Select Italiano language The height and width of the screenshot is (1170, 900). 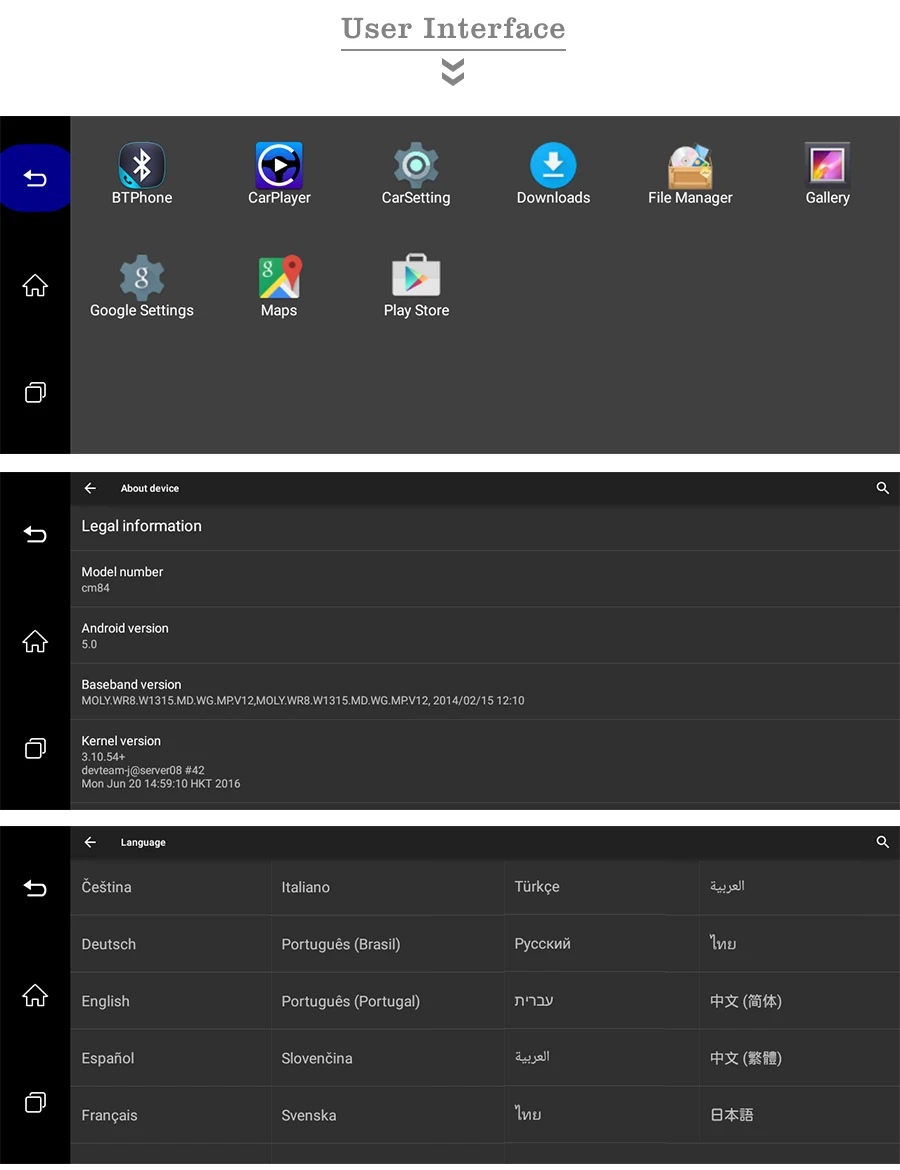(x=388, y=887)
